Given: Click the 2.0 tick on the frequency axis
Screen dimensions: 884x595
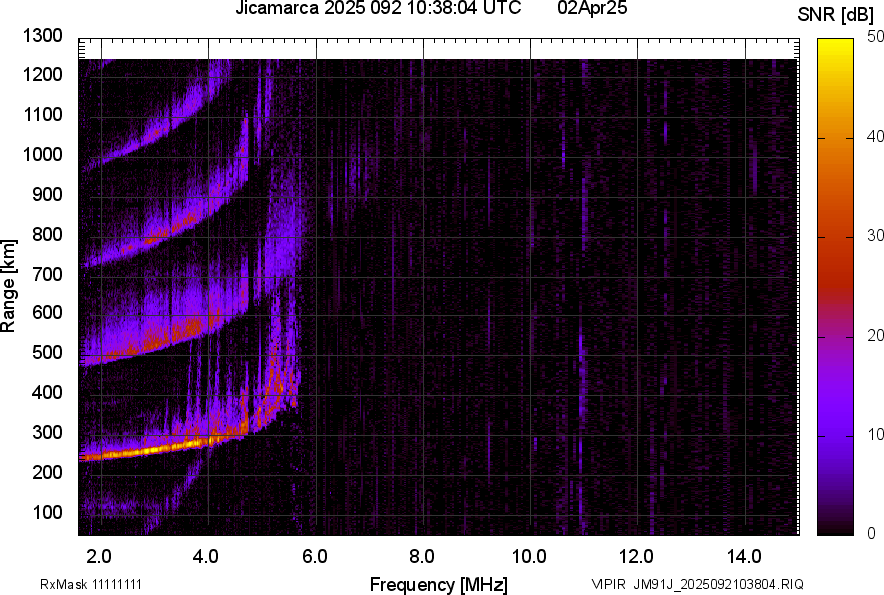Looking at the screenshot, I should [x=99, y=556].
